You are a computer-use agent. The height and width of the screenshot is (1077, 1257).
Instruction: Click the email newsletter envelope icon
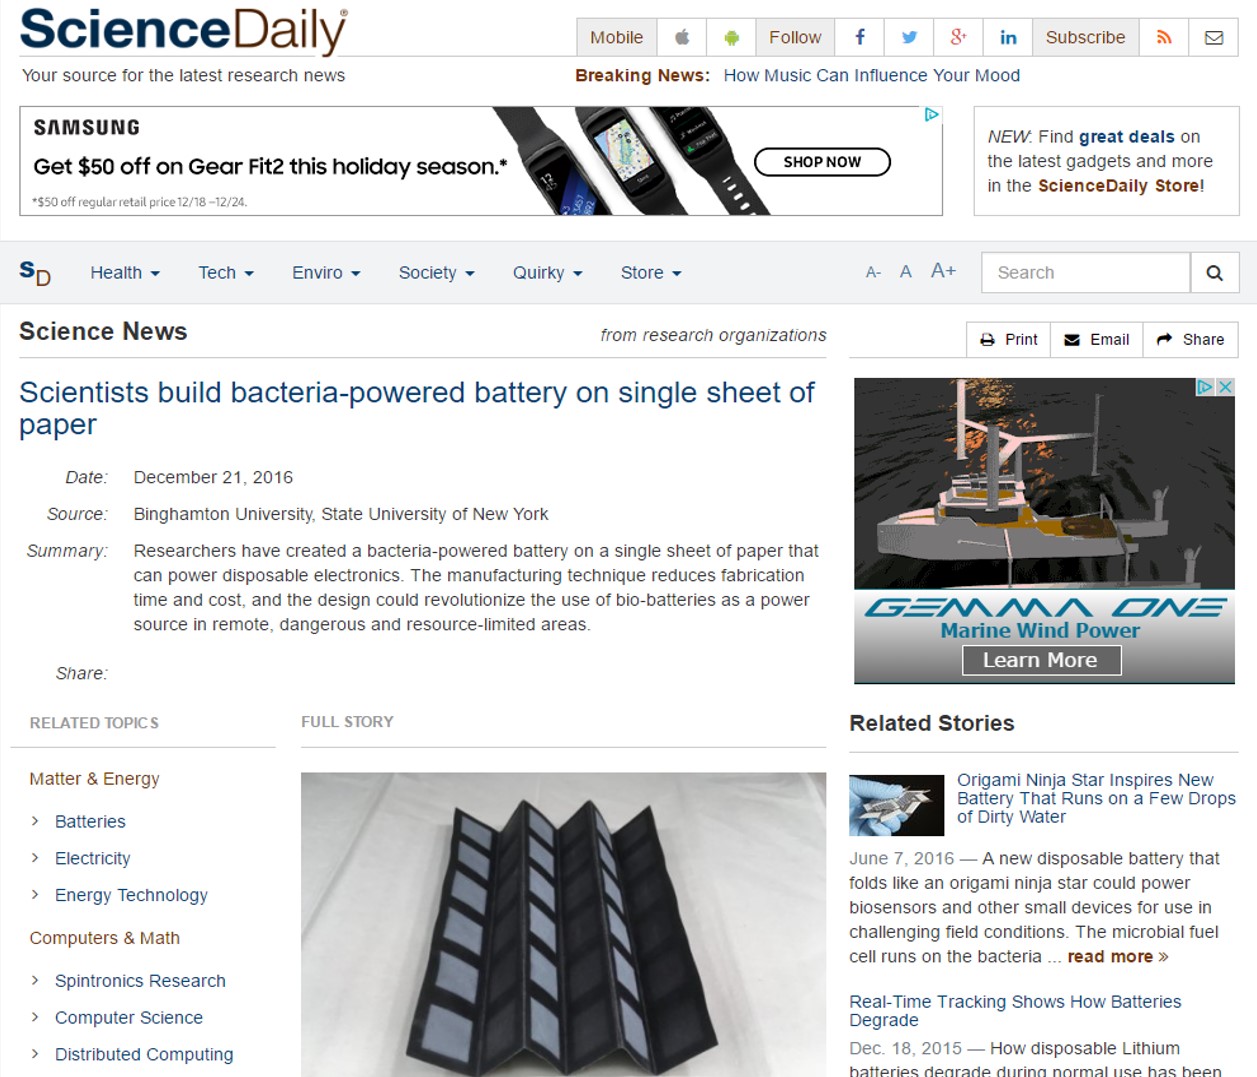pyautogui.click(x=1214, y=38)
